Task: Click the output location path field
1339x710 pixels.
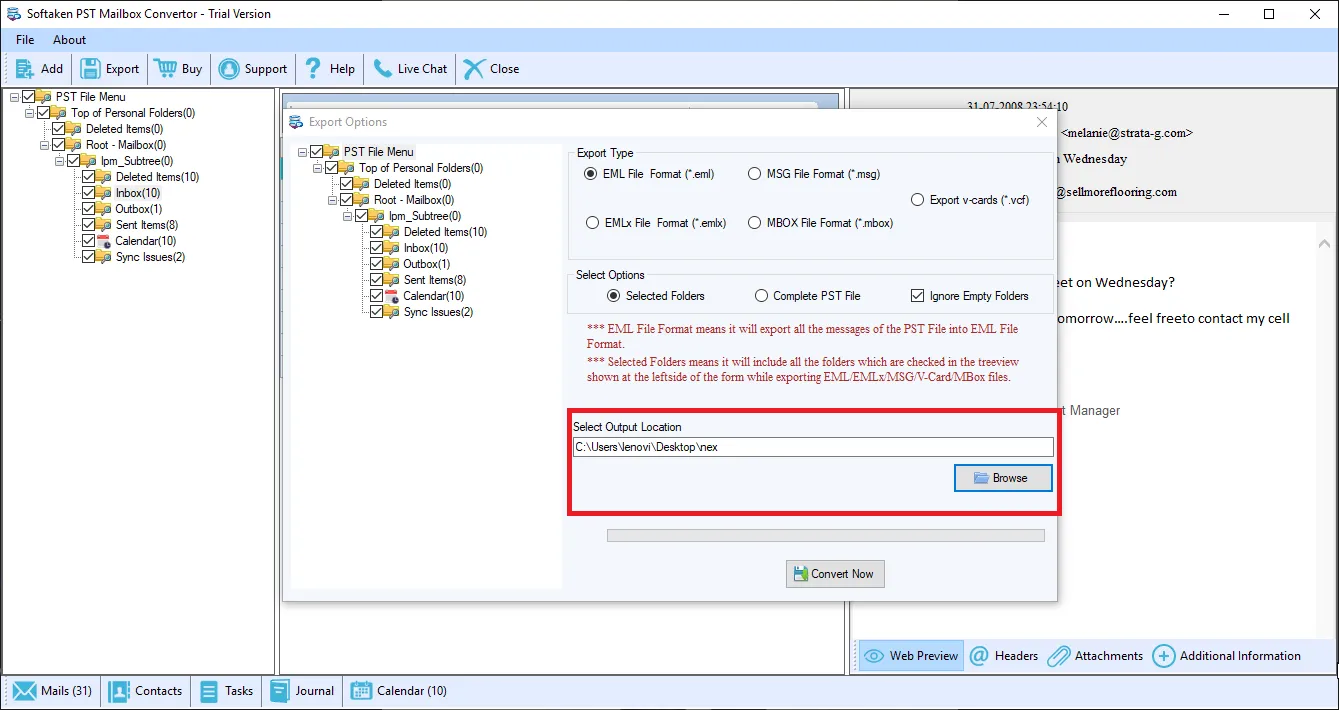Action: tap(813, 447)
